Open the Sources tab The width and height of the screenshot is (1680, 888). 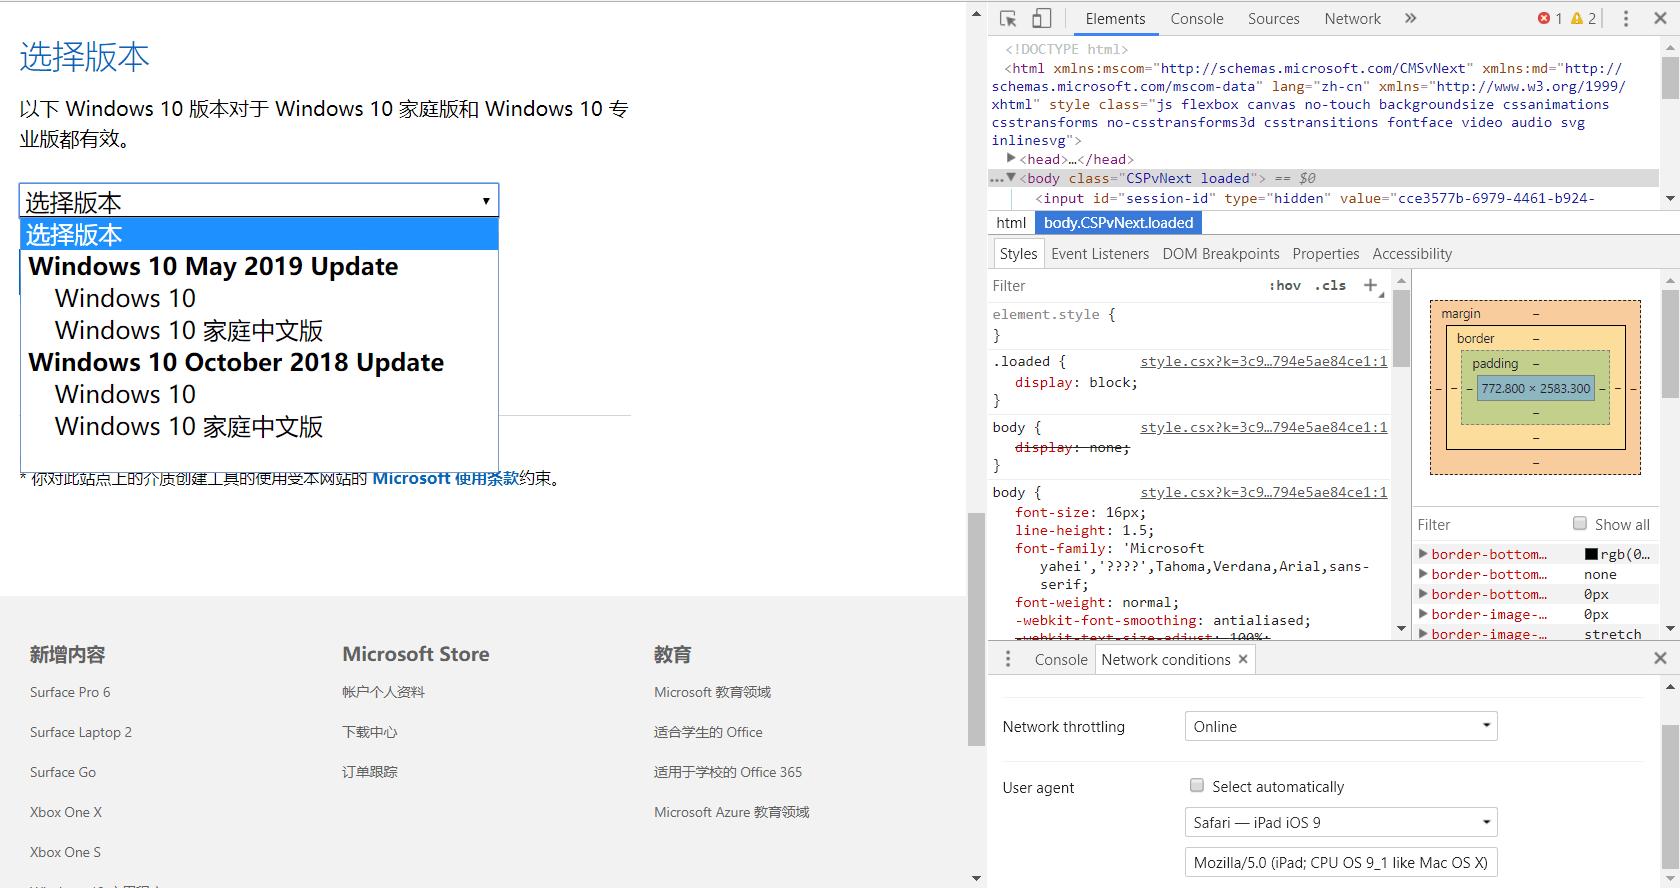point(1273,18)
